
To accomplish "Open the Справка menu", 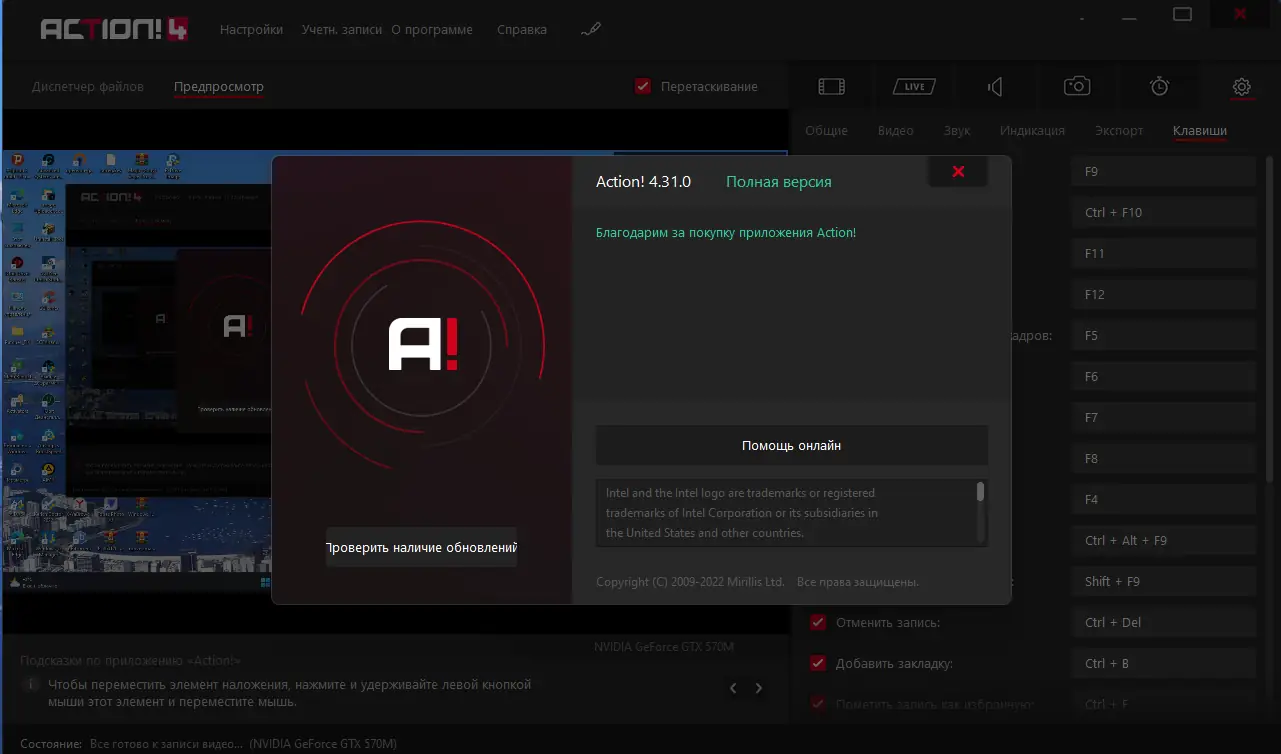I will point(522,30).
